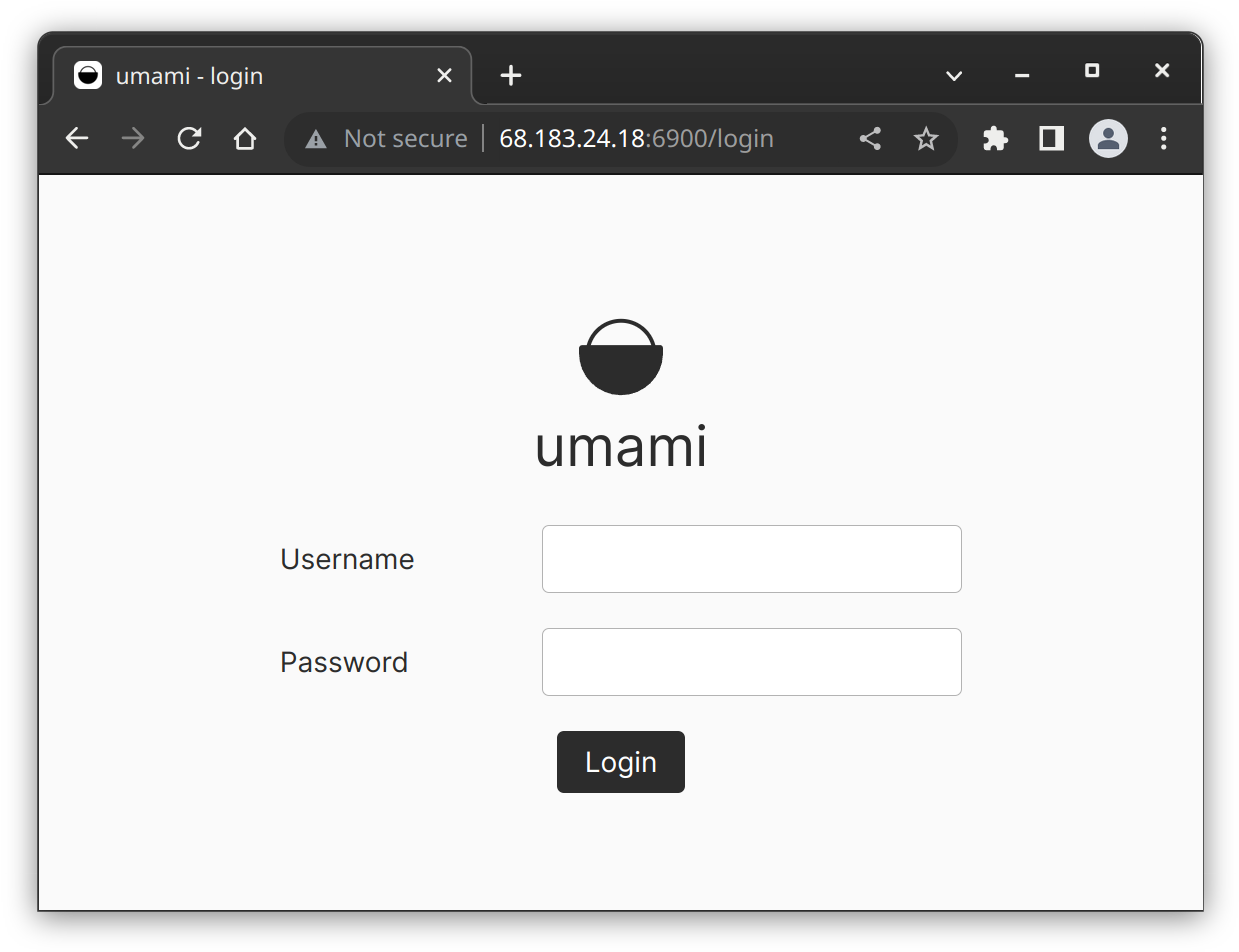Image resolution: width=1239 pixels, height=952 pixels.
Task: Focus the Password input field
Action: pyautogui.click(x=752, y=662)
